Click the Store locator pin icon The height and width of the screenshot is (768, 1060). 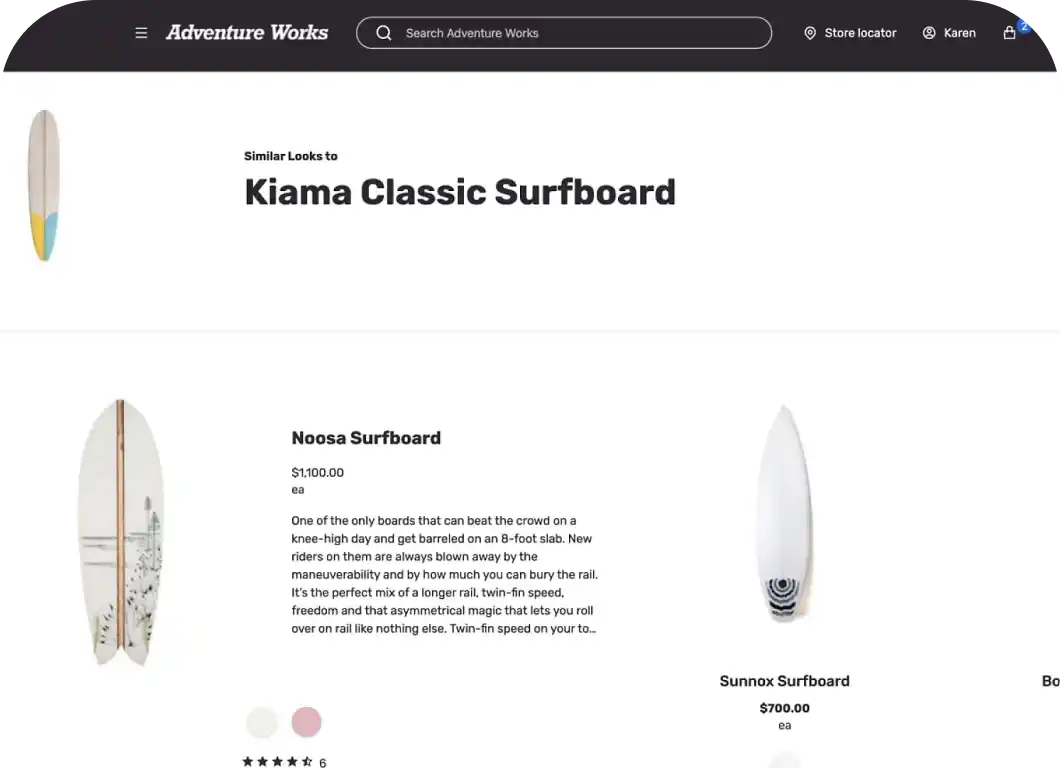[x=810, y=32]
